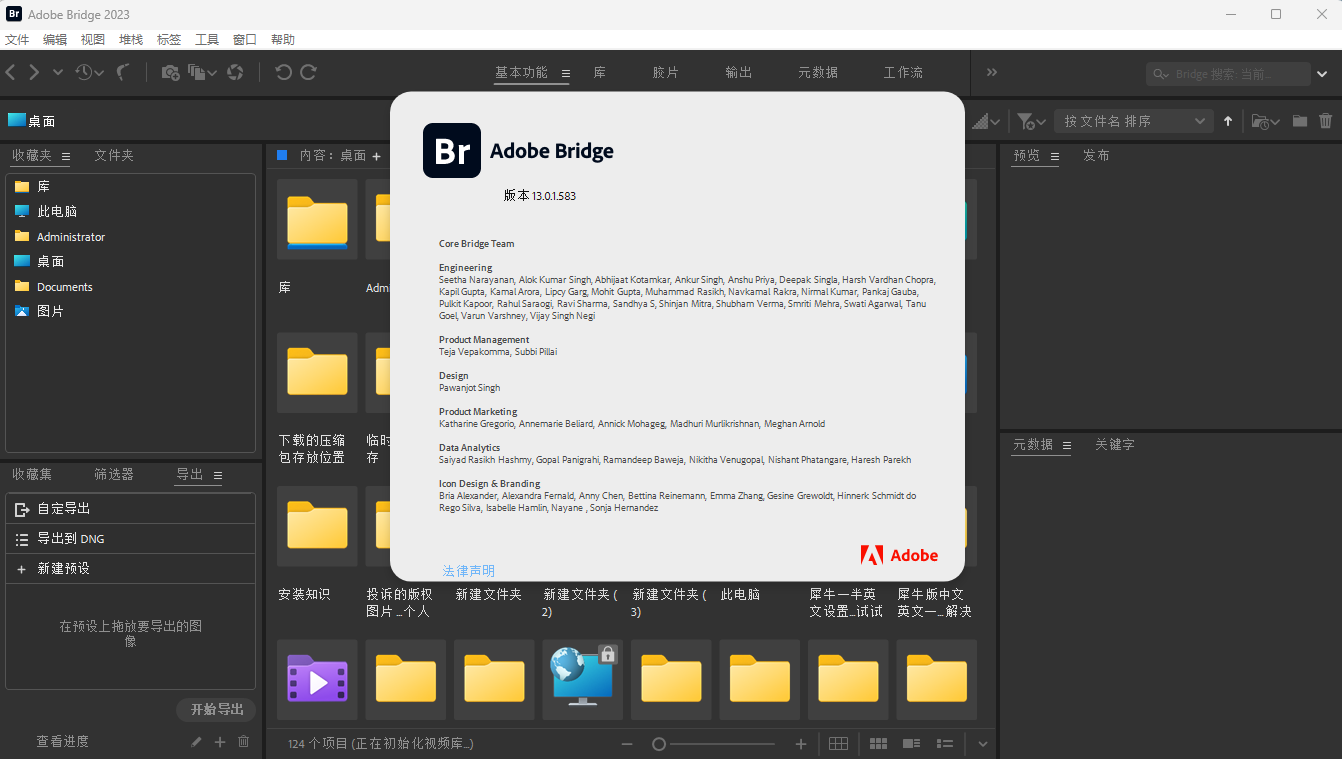Click the 法律声明 link

click(467, 570)
